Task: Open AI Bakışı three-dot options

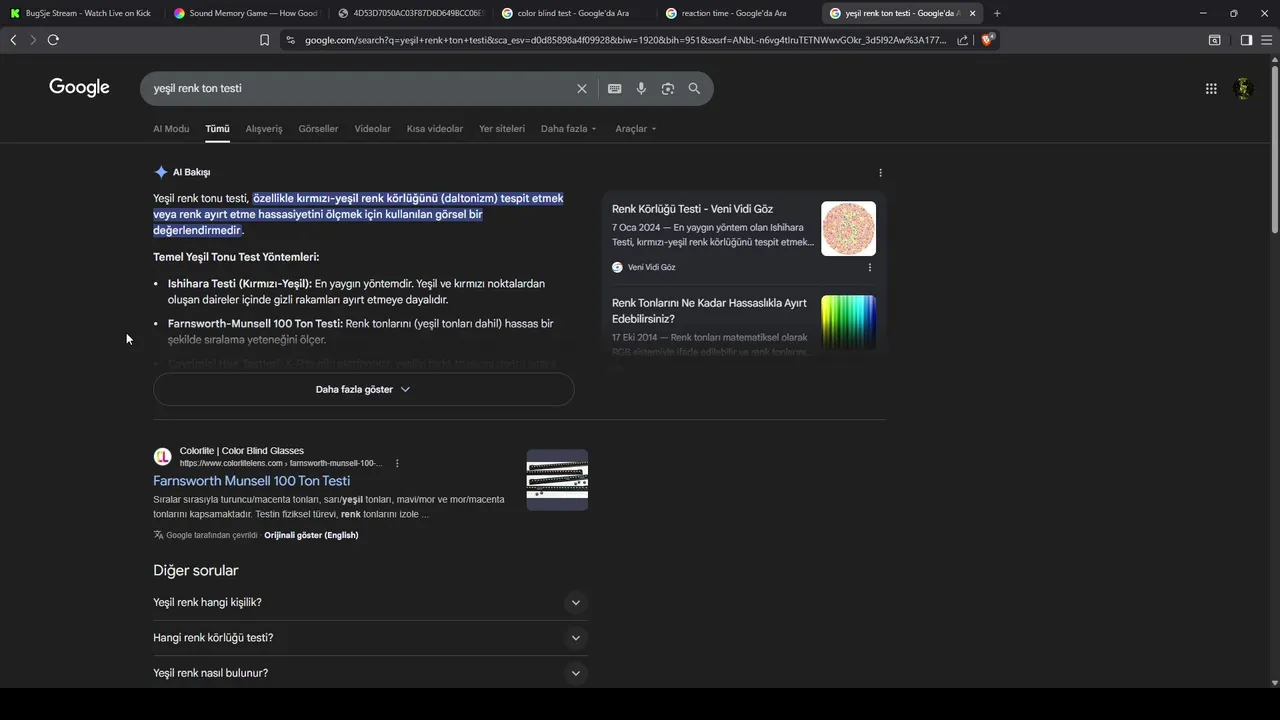Action: pyautogui.click(x=880, y=172)
